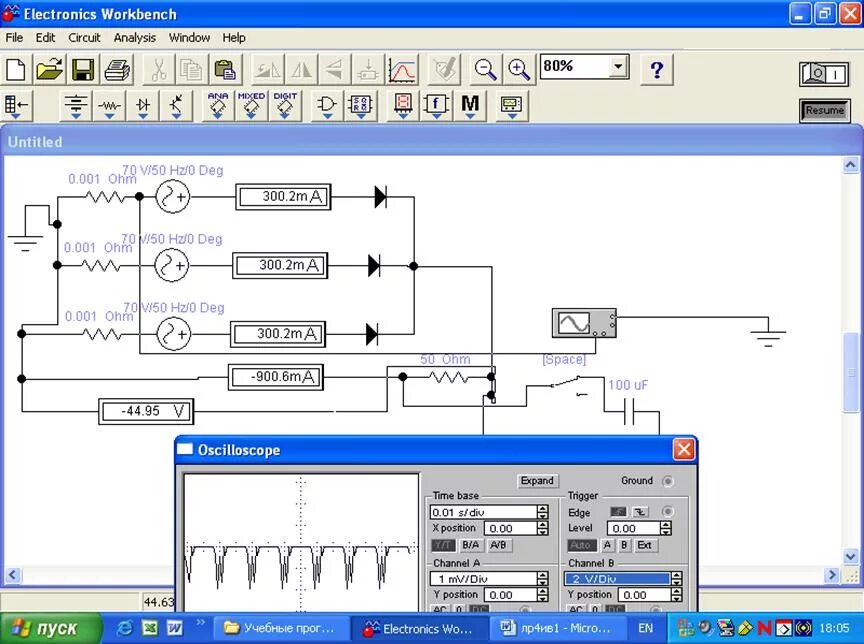Open the Display Graphs icon
Screen dimensions: 864x644
click(402, 69)
